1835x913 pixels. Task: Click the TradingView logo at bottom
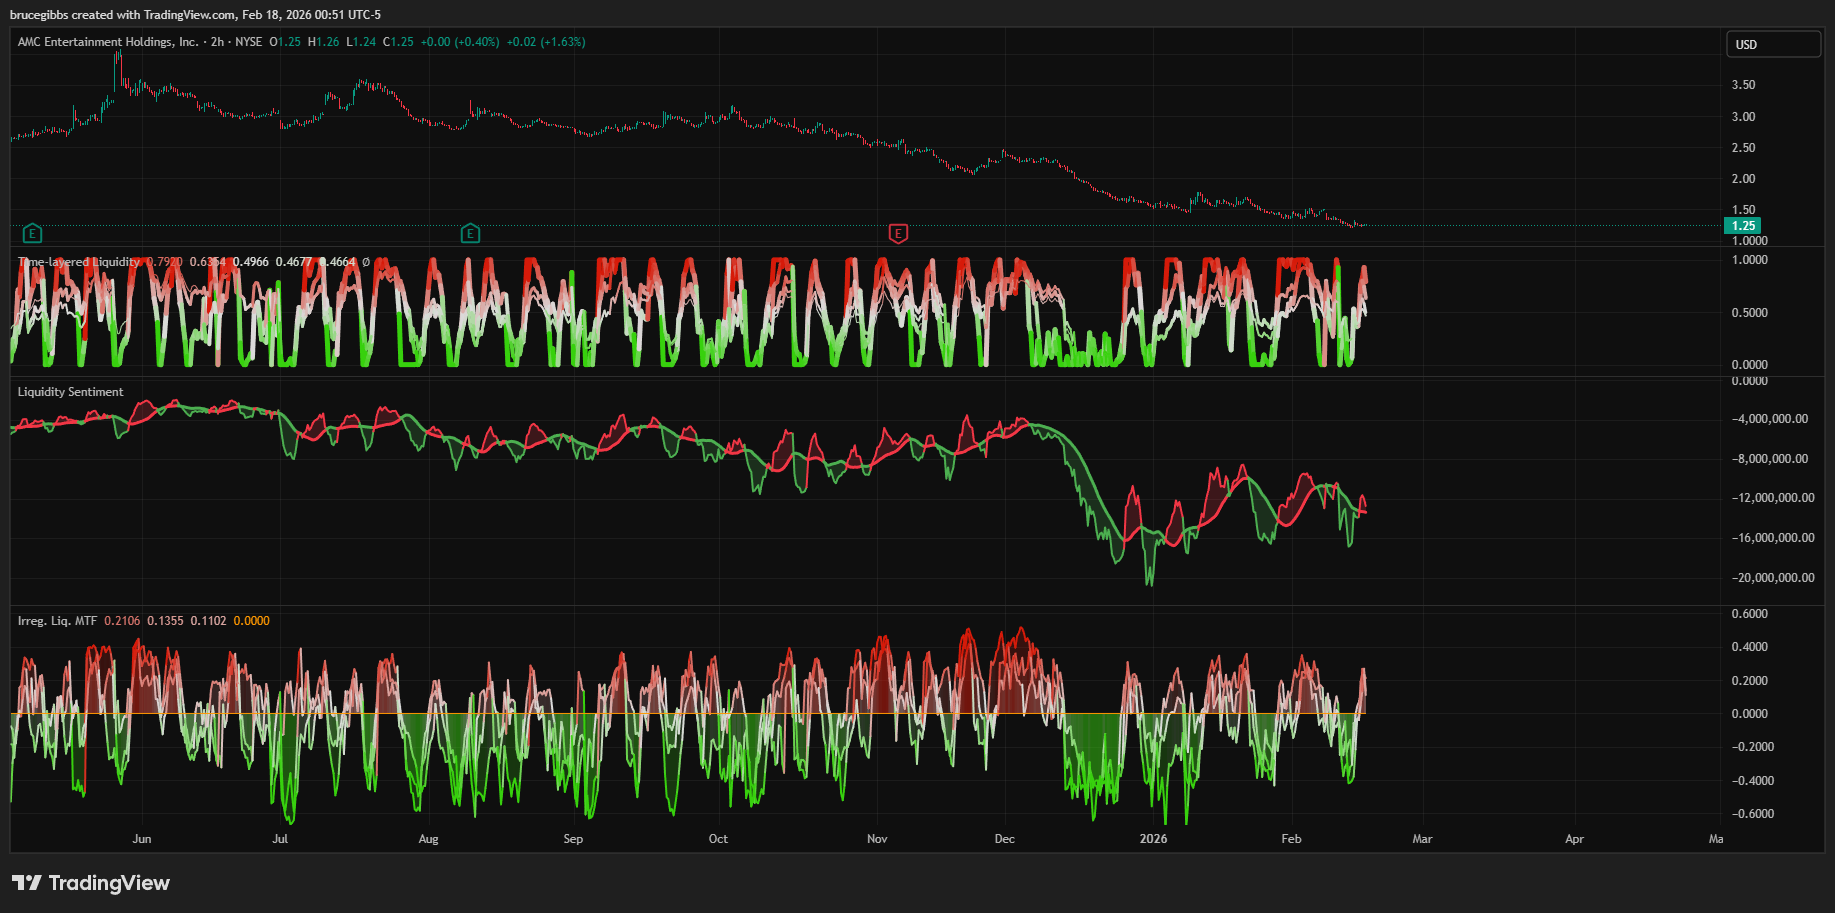click(x=91, y=883)
